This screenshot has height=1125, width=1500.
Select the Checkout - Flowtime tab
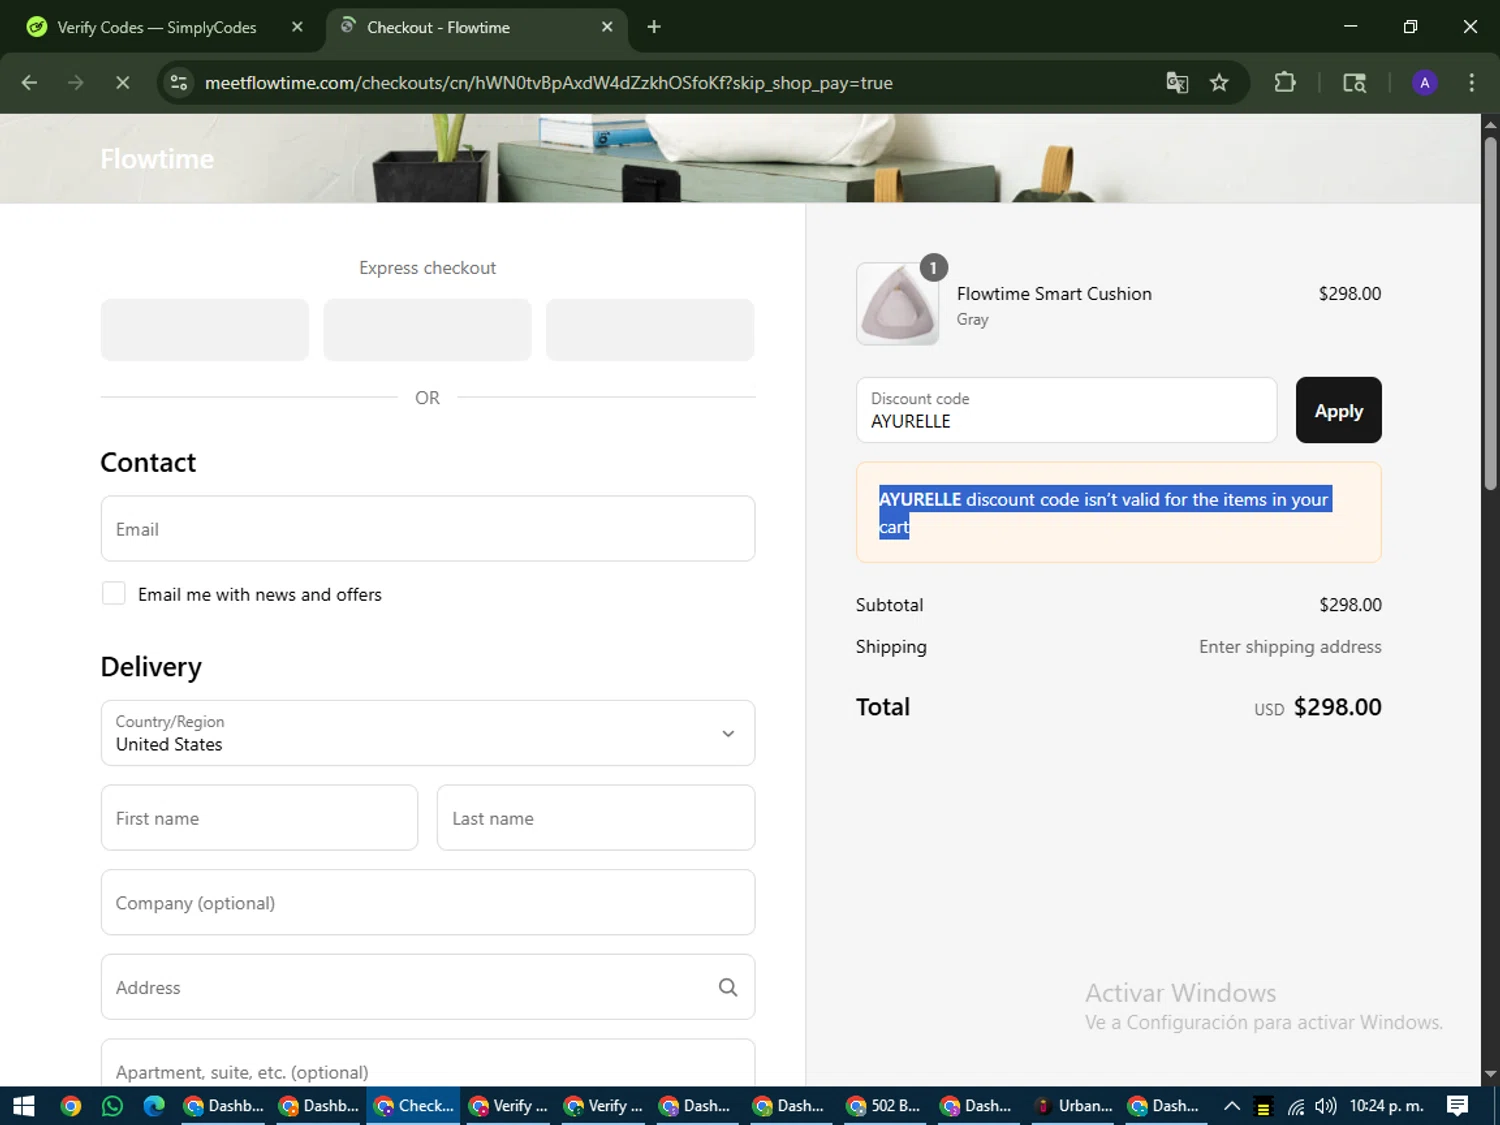coord(438,27)
